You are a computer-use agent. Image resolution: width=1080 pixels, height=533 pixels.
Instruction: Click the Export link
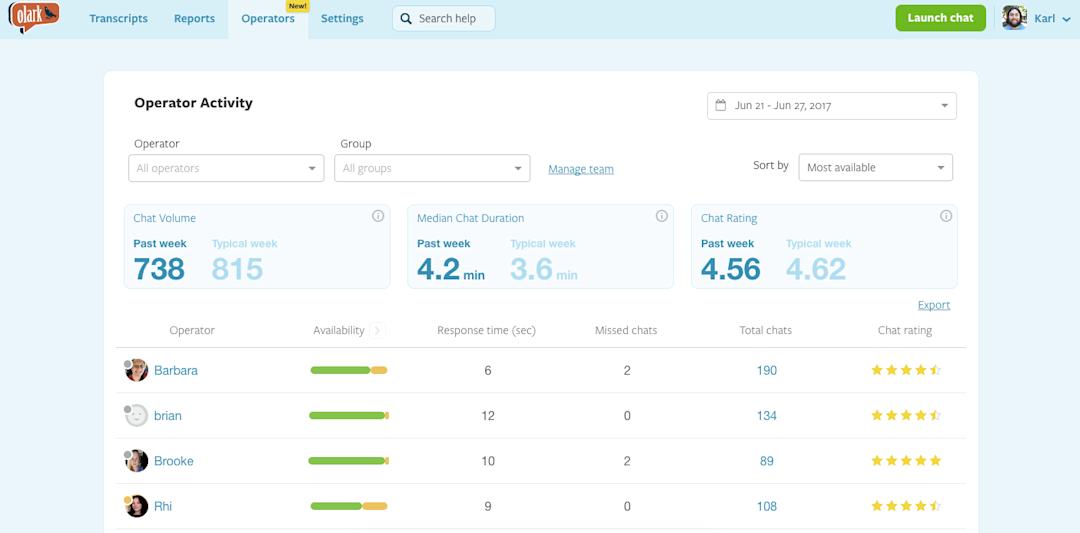pos(934,305)
